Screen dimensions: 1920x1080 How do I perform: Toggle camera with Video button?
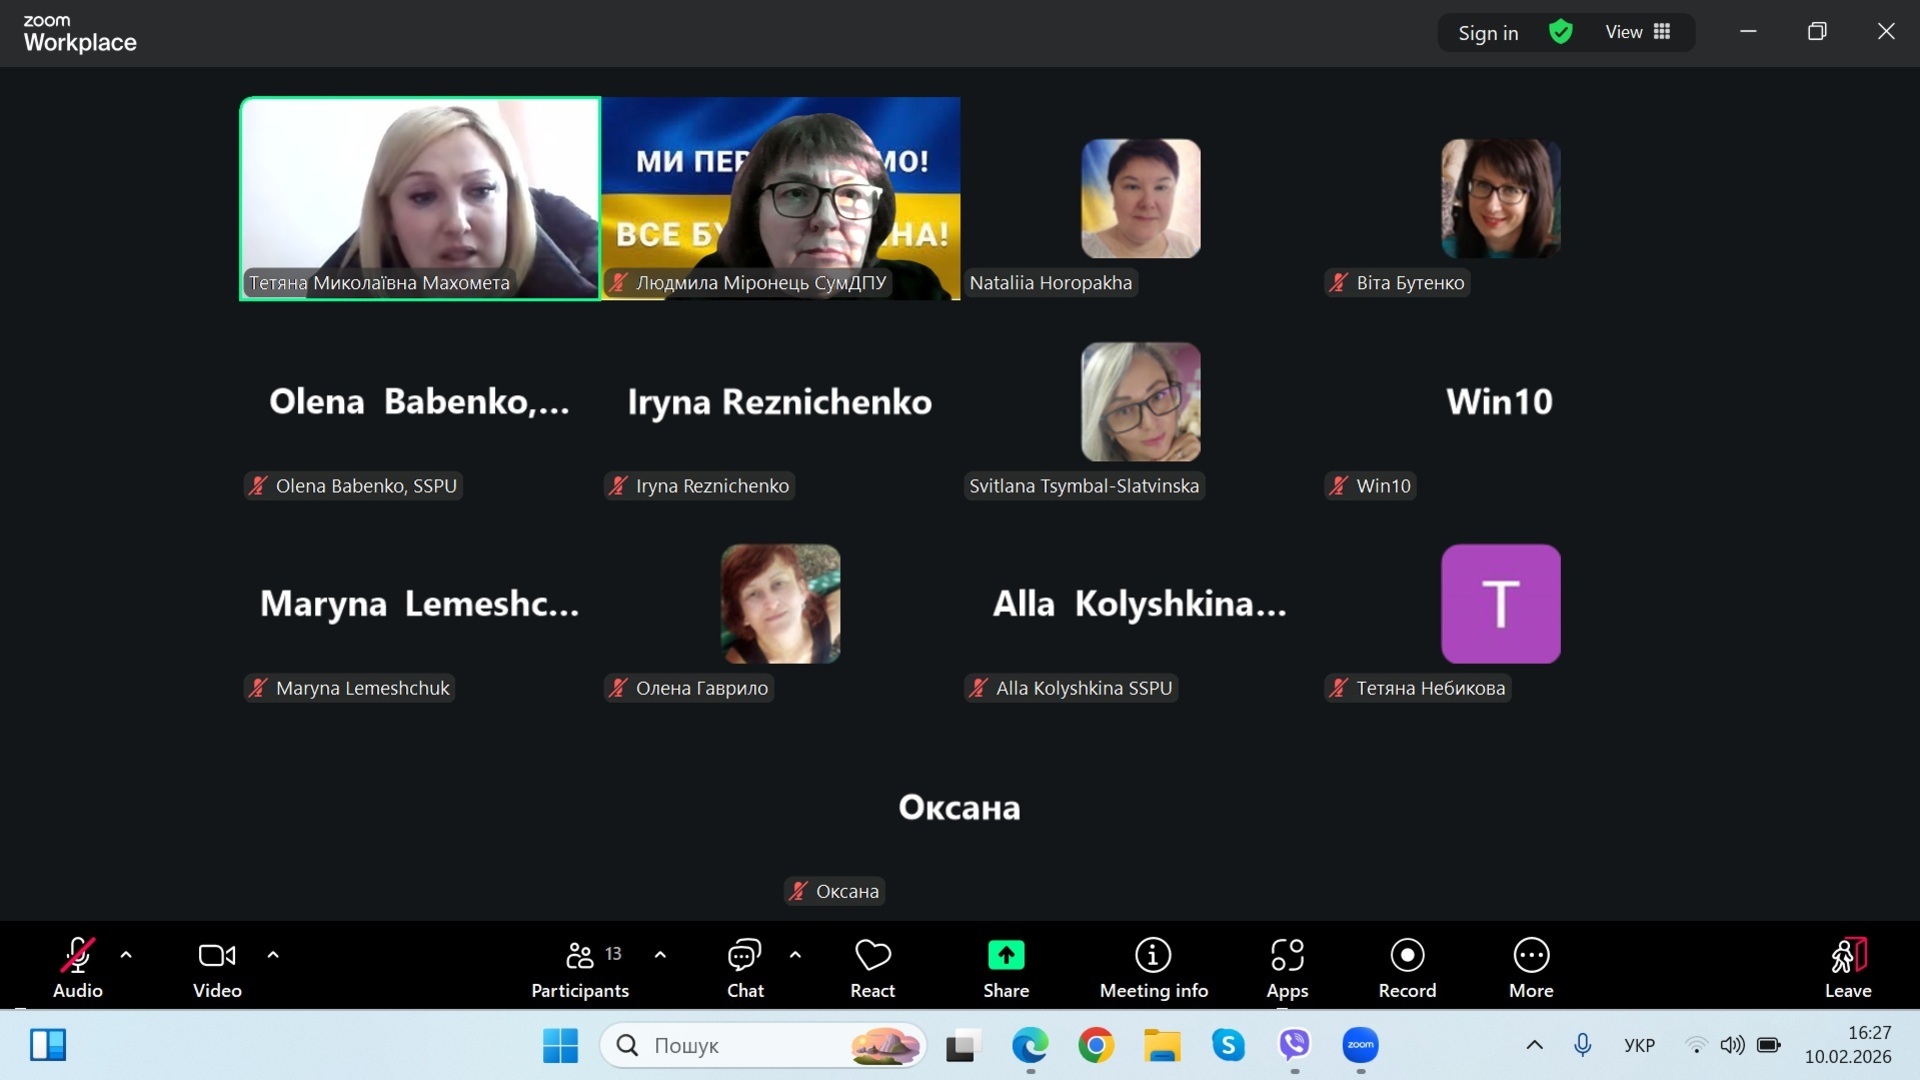click(217, 967)
